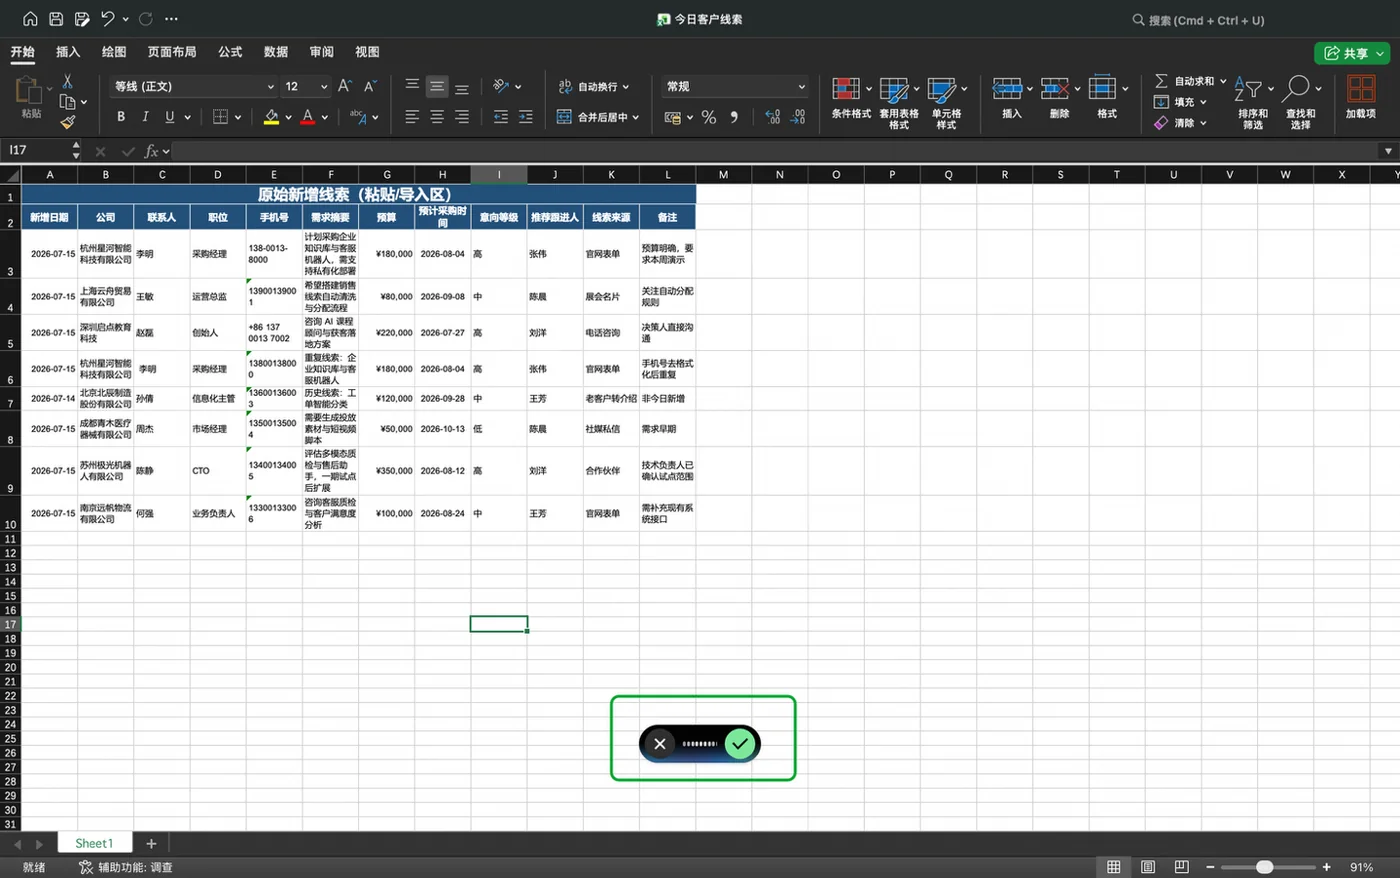The height and width of the screenshot is (878, 1400).
Task: Increase decimal places
Action: [x=773, y=117]
